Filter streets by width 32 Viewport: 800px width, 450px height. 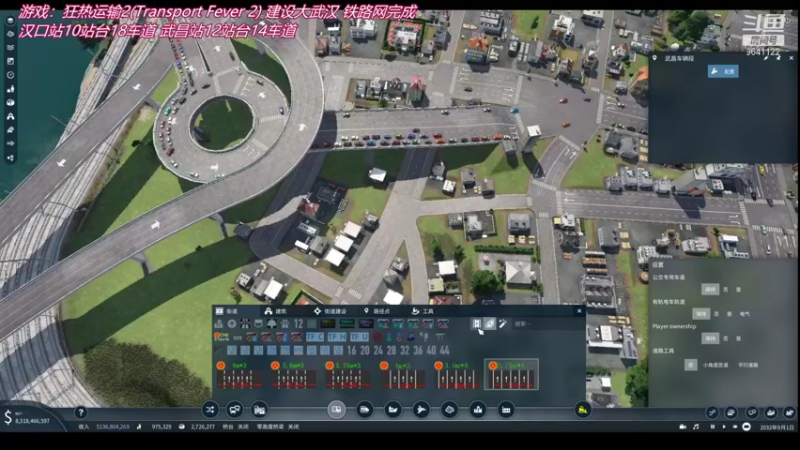click(405, 351)
